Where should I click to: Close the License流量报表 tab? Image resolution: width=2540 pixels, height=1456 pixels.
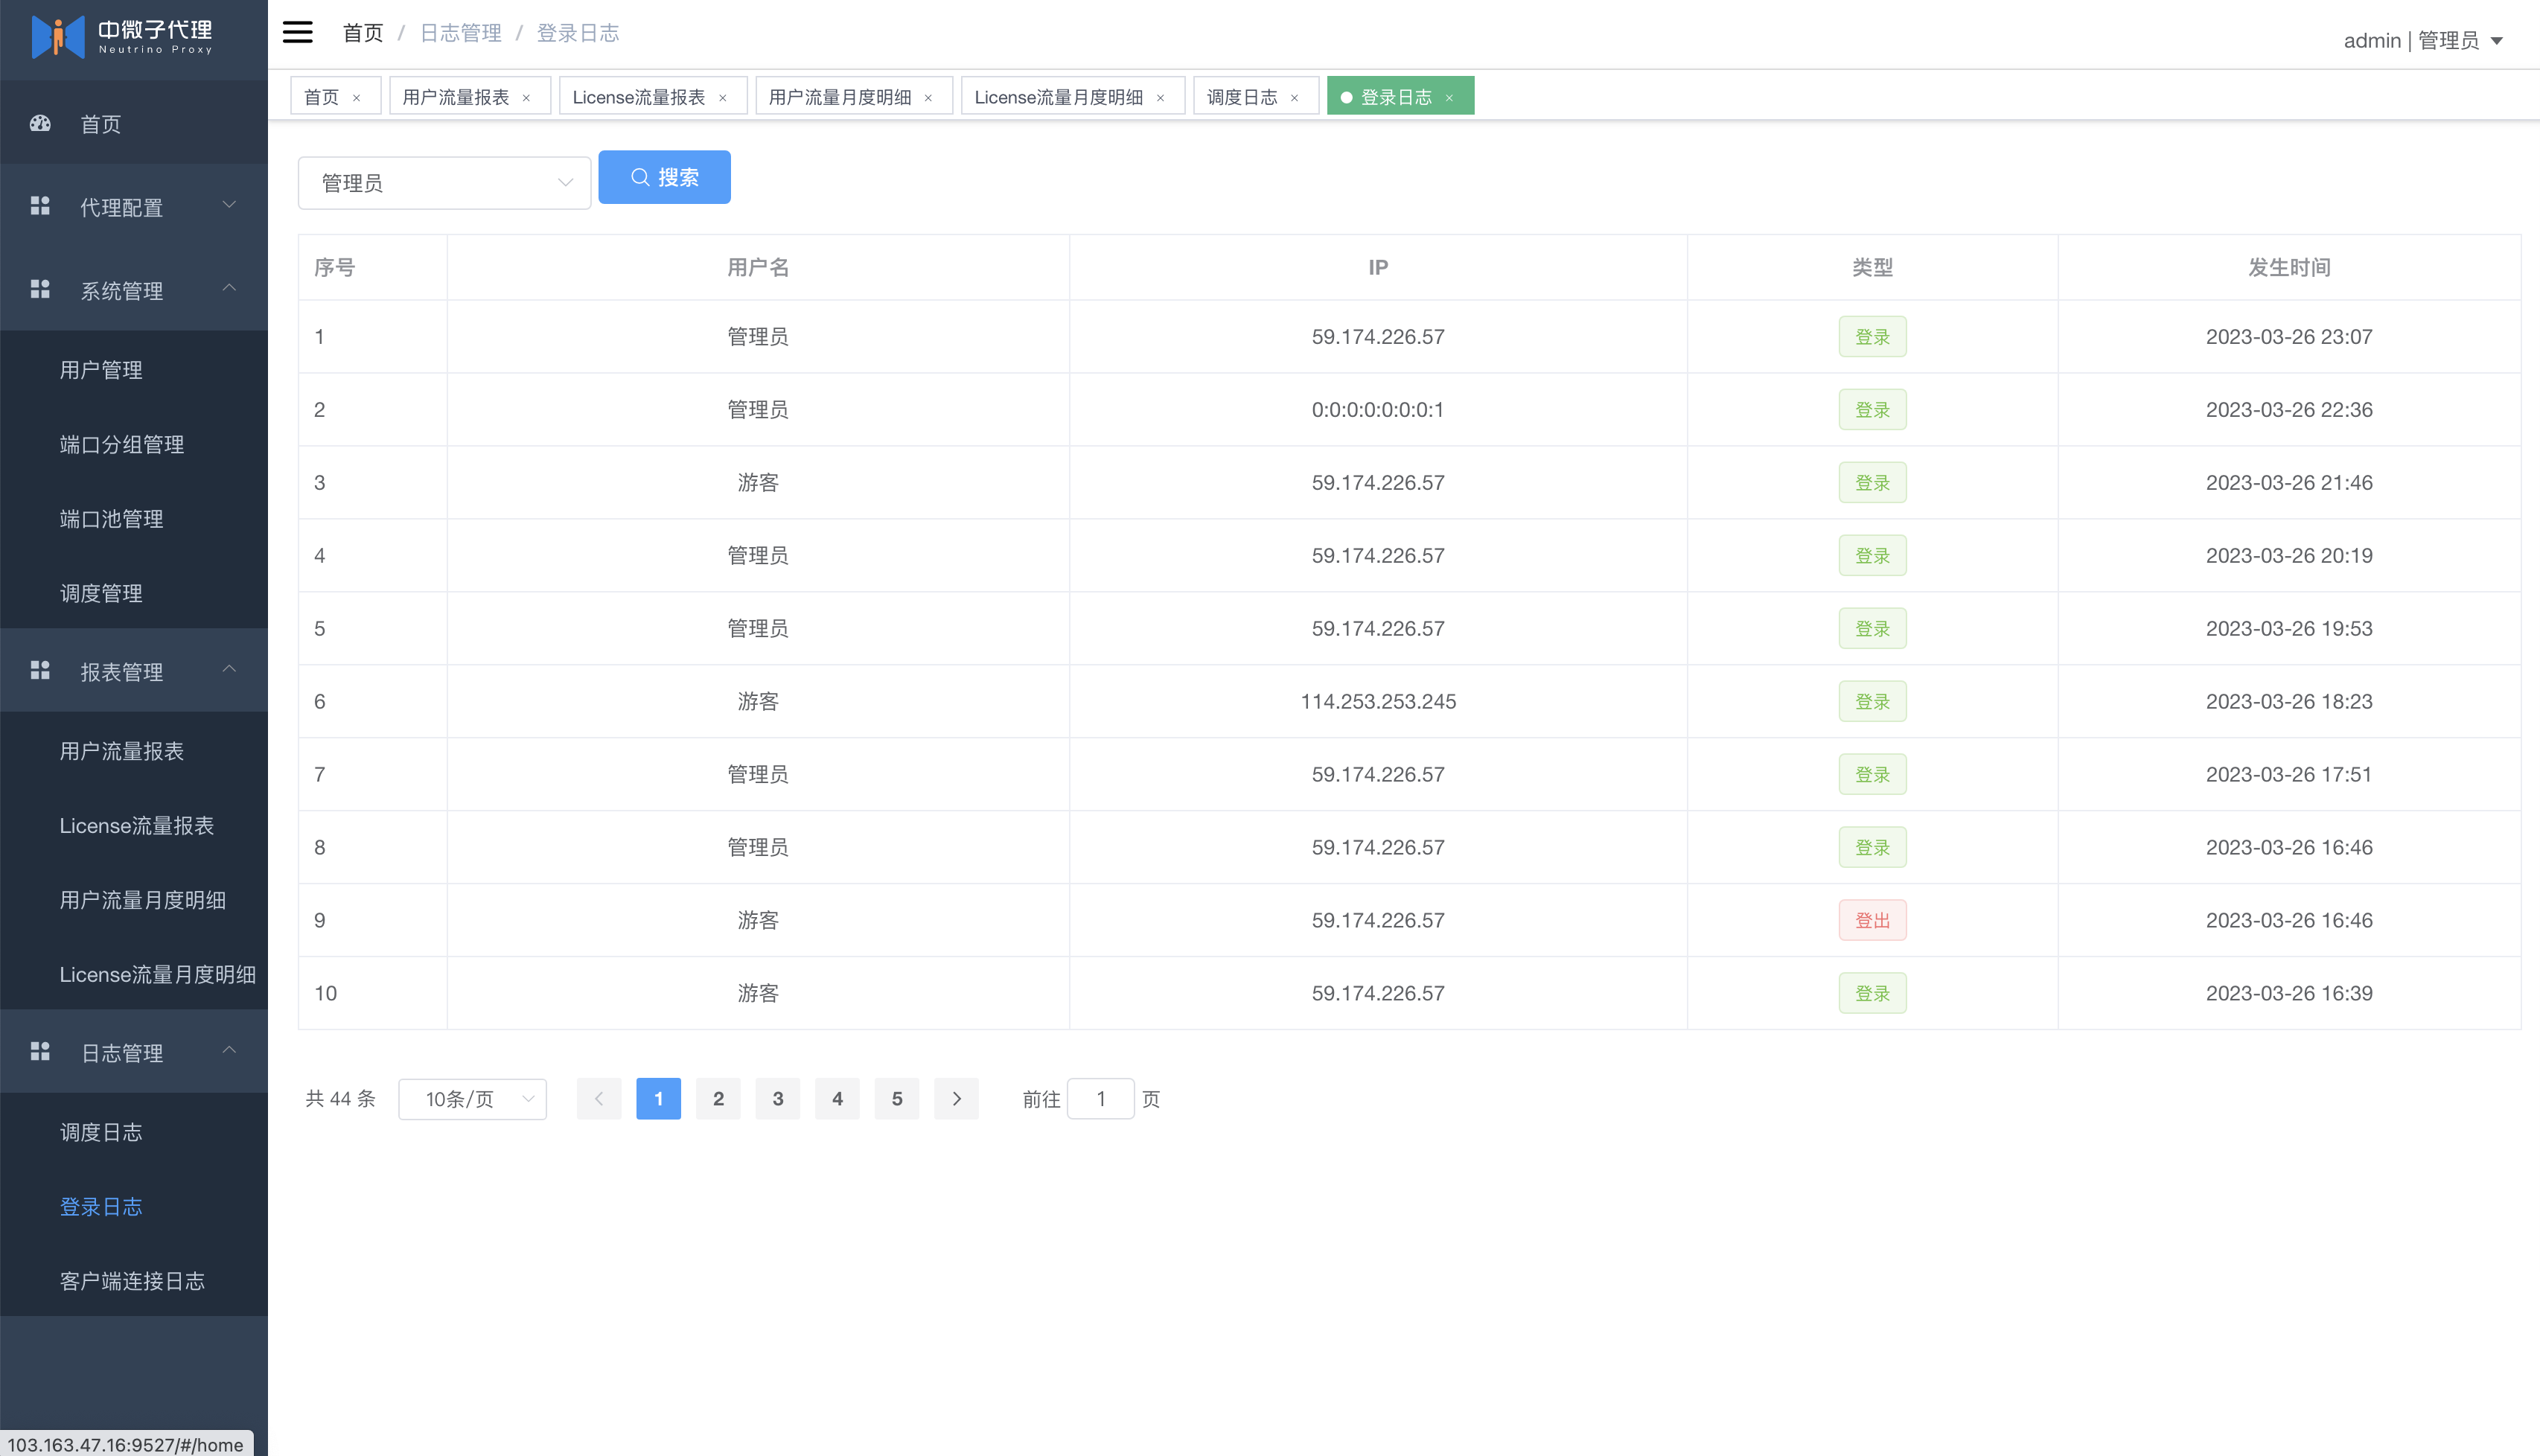722,98
